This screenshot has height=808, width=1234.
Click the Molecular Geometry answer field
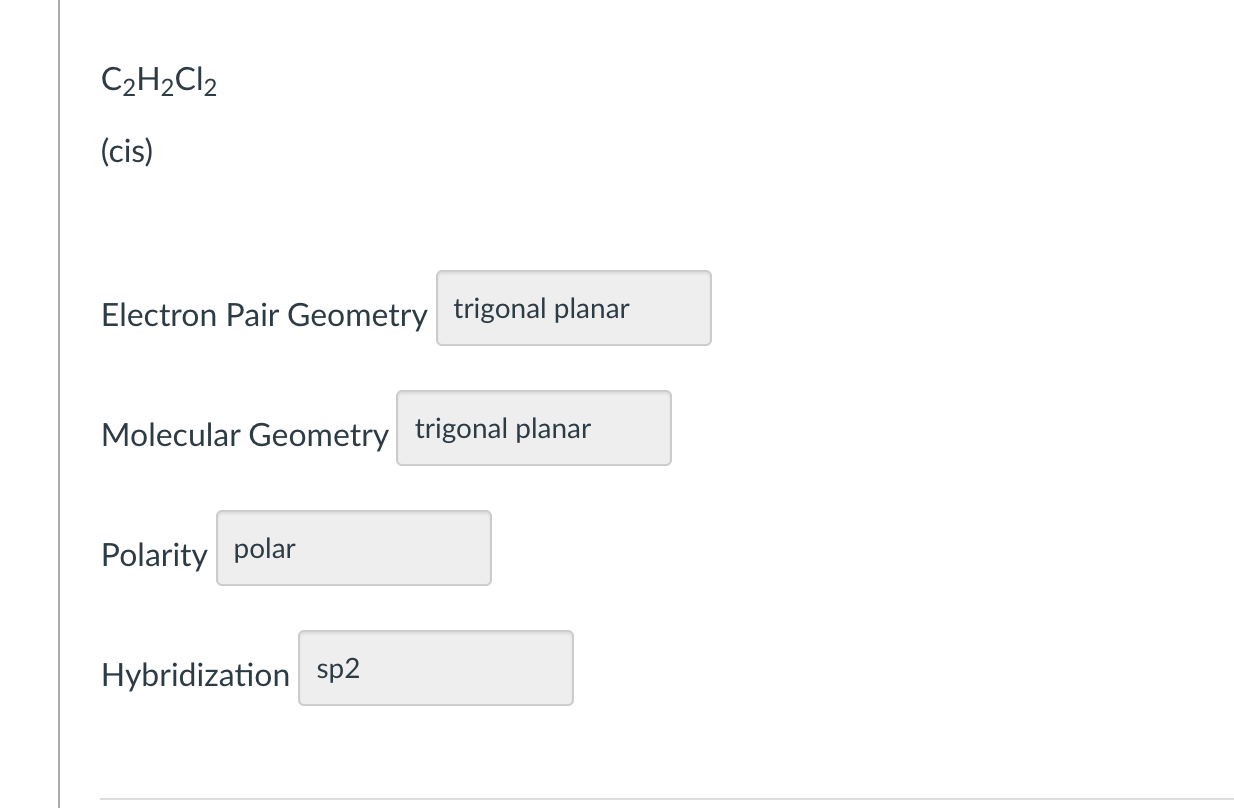pyautogui.click(x=534, y=428)
